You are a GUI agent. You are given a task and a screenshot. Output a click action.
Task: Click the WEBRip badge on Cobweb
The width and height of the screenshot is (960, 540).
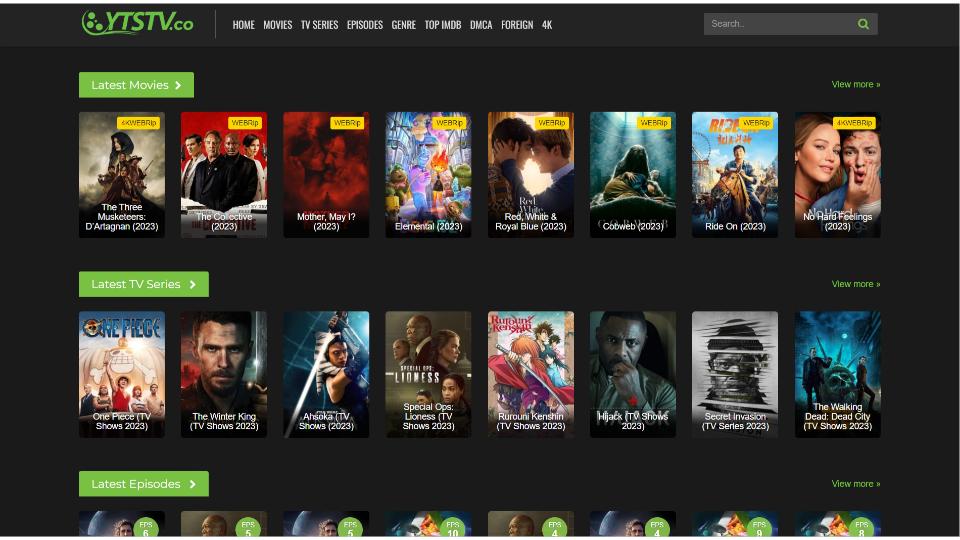654,123
